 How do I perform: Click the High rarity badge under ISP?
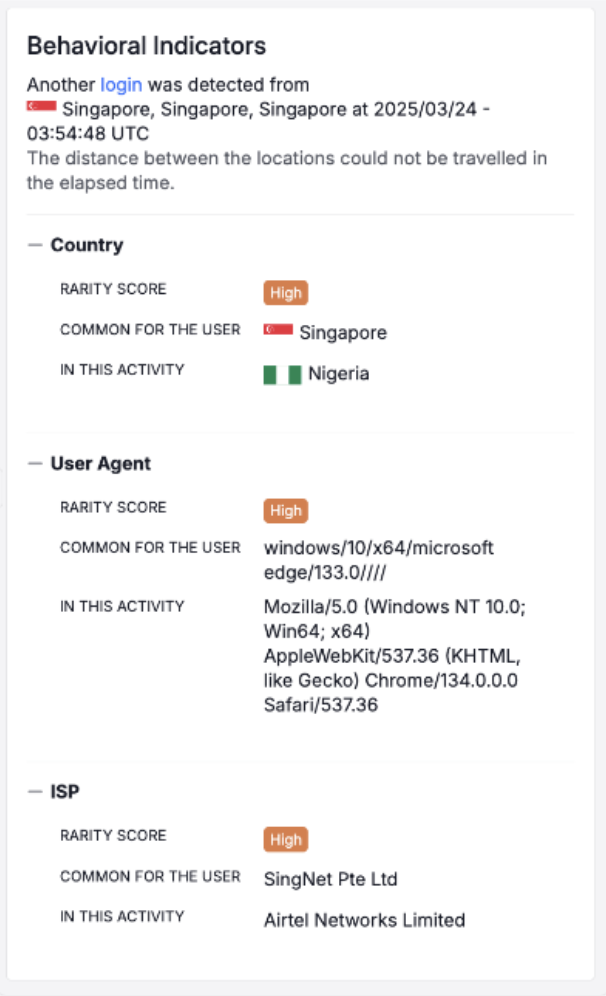pyautogui.click(x=285, y=839)
